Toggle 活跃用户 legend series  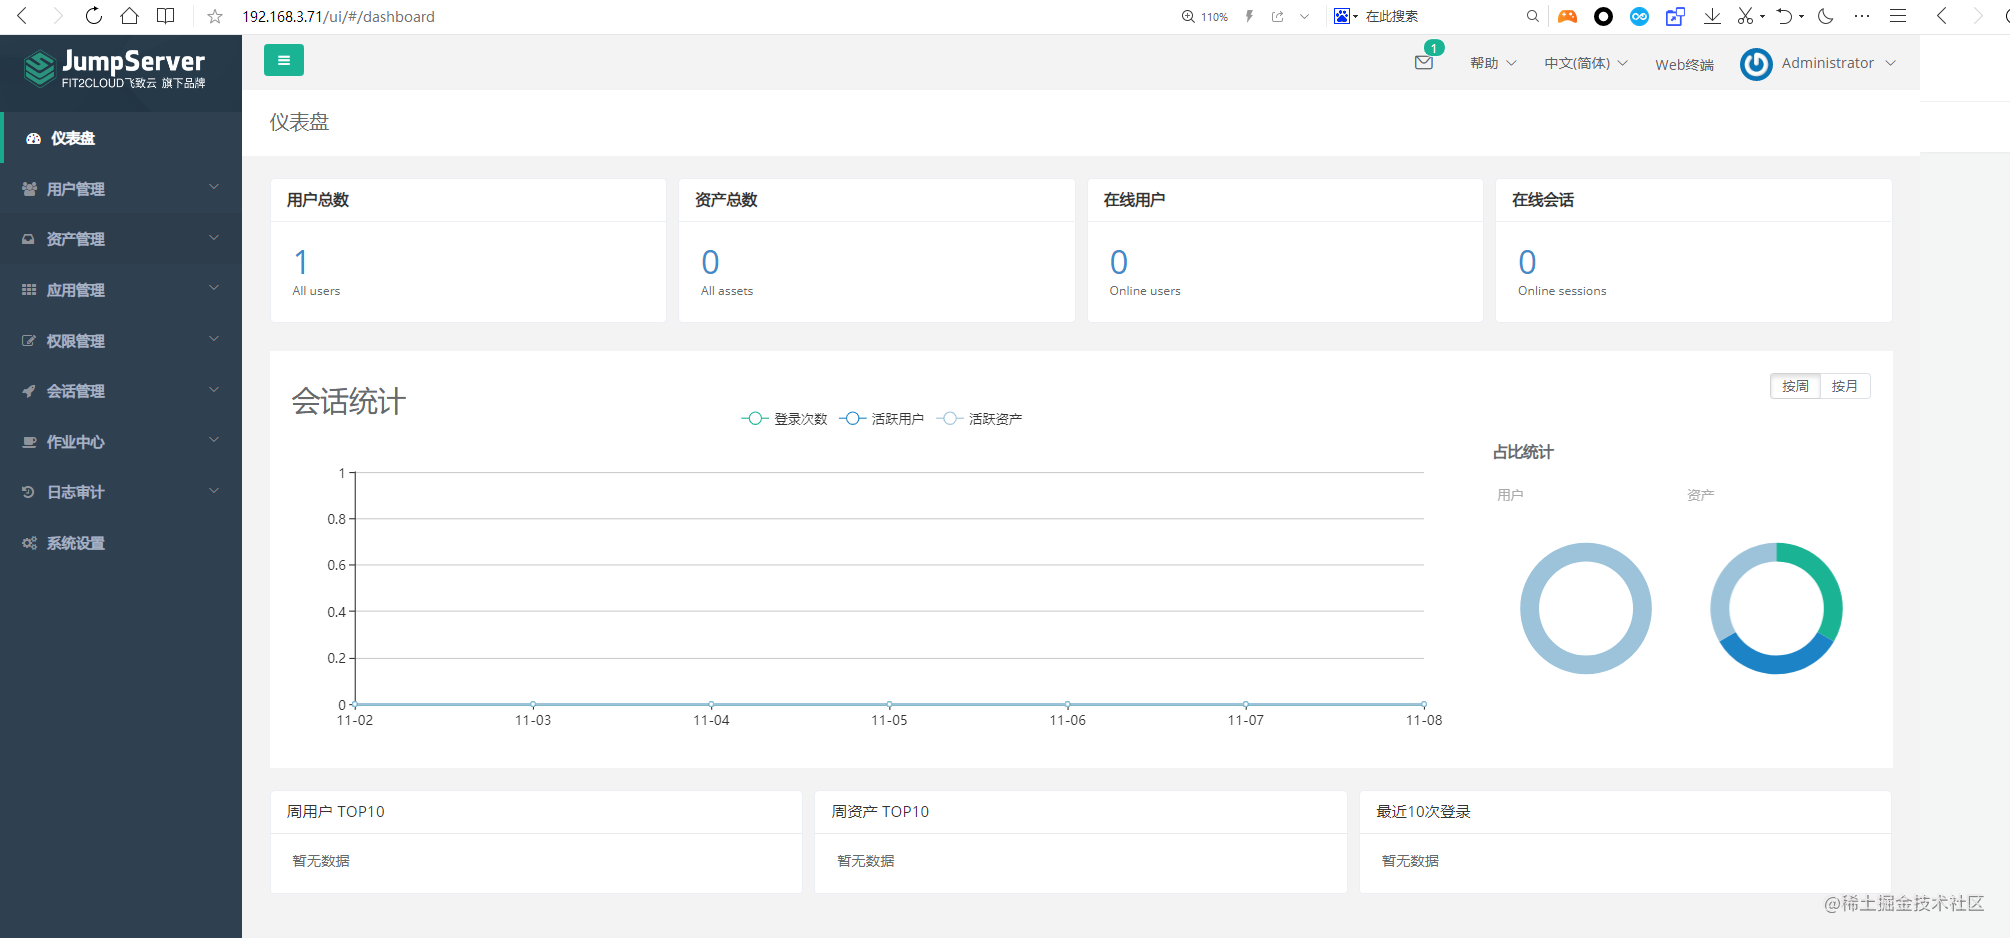881,419
